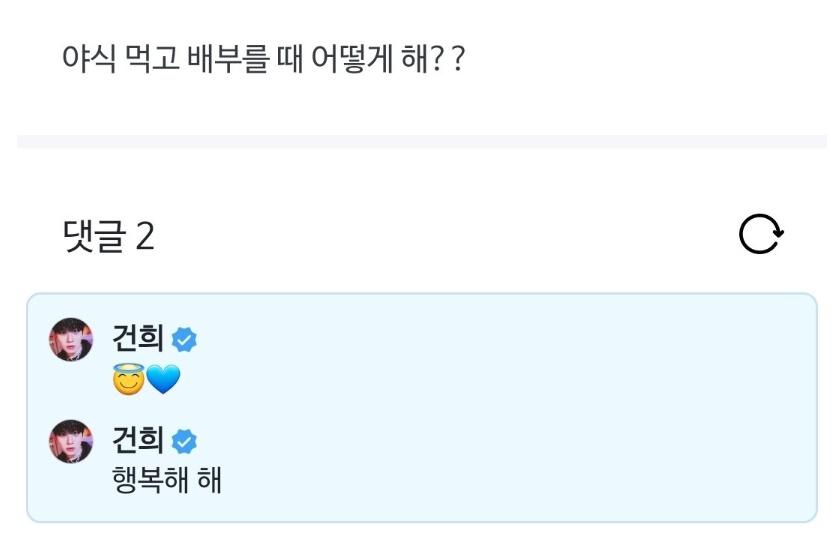Click verified badge above 행복해 해

click(x=184, y=441)
